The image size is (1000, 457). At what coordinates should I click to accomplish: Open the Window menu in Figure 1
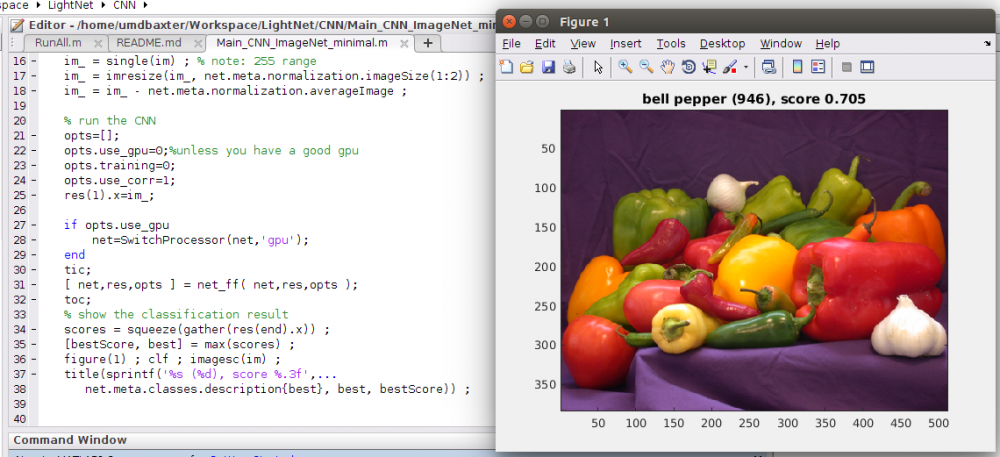[781, 43]
